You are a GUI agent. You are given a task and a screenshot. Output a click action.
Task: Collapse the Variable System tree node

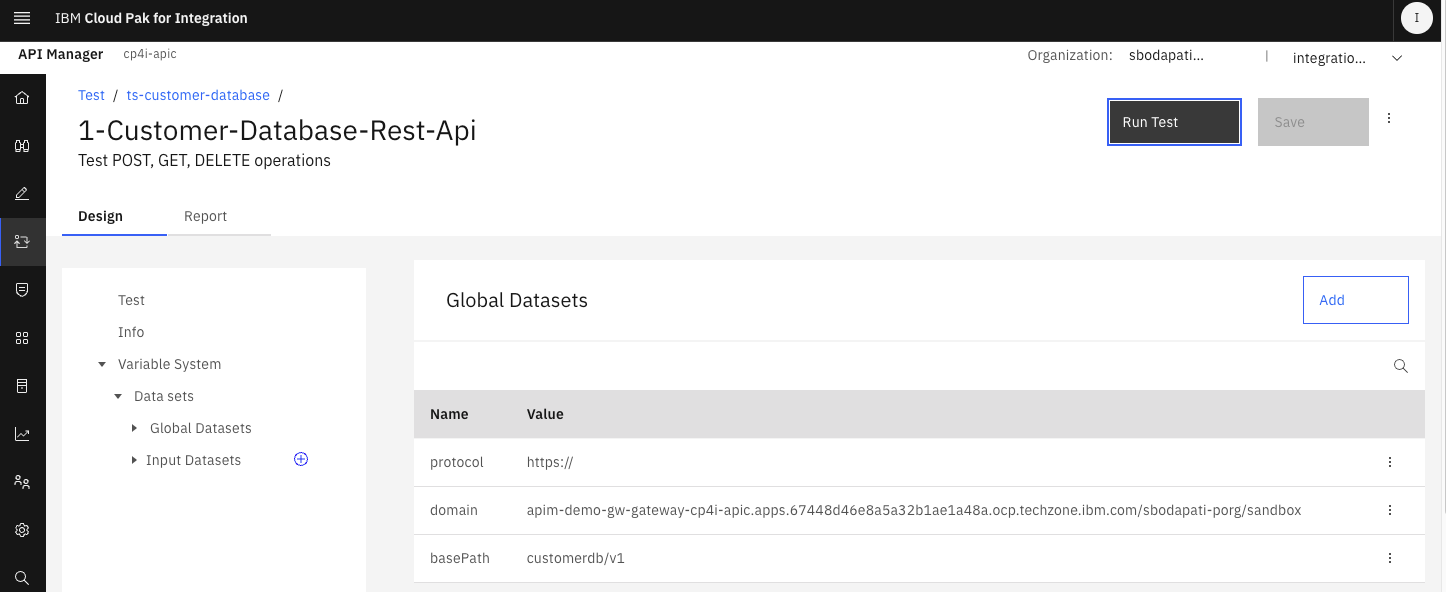102,365
